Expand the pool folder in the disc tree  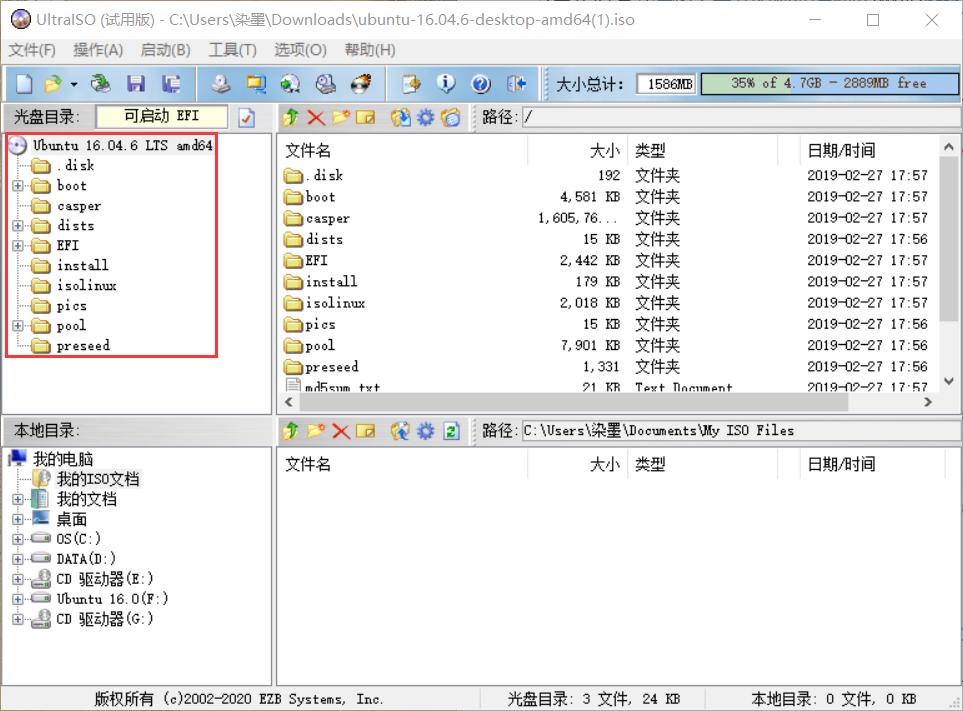(x=18, y=325)
